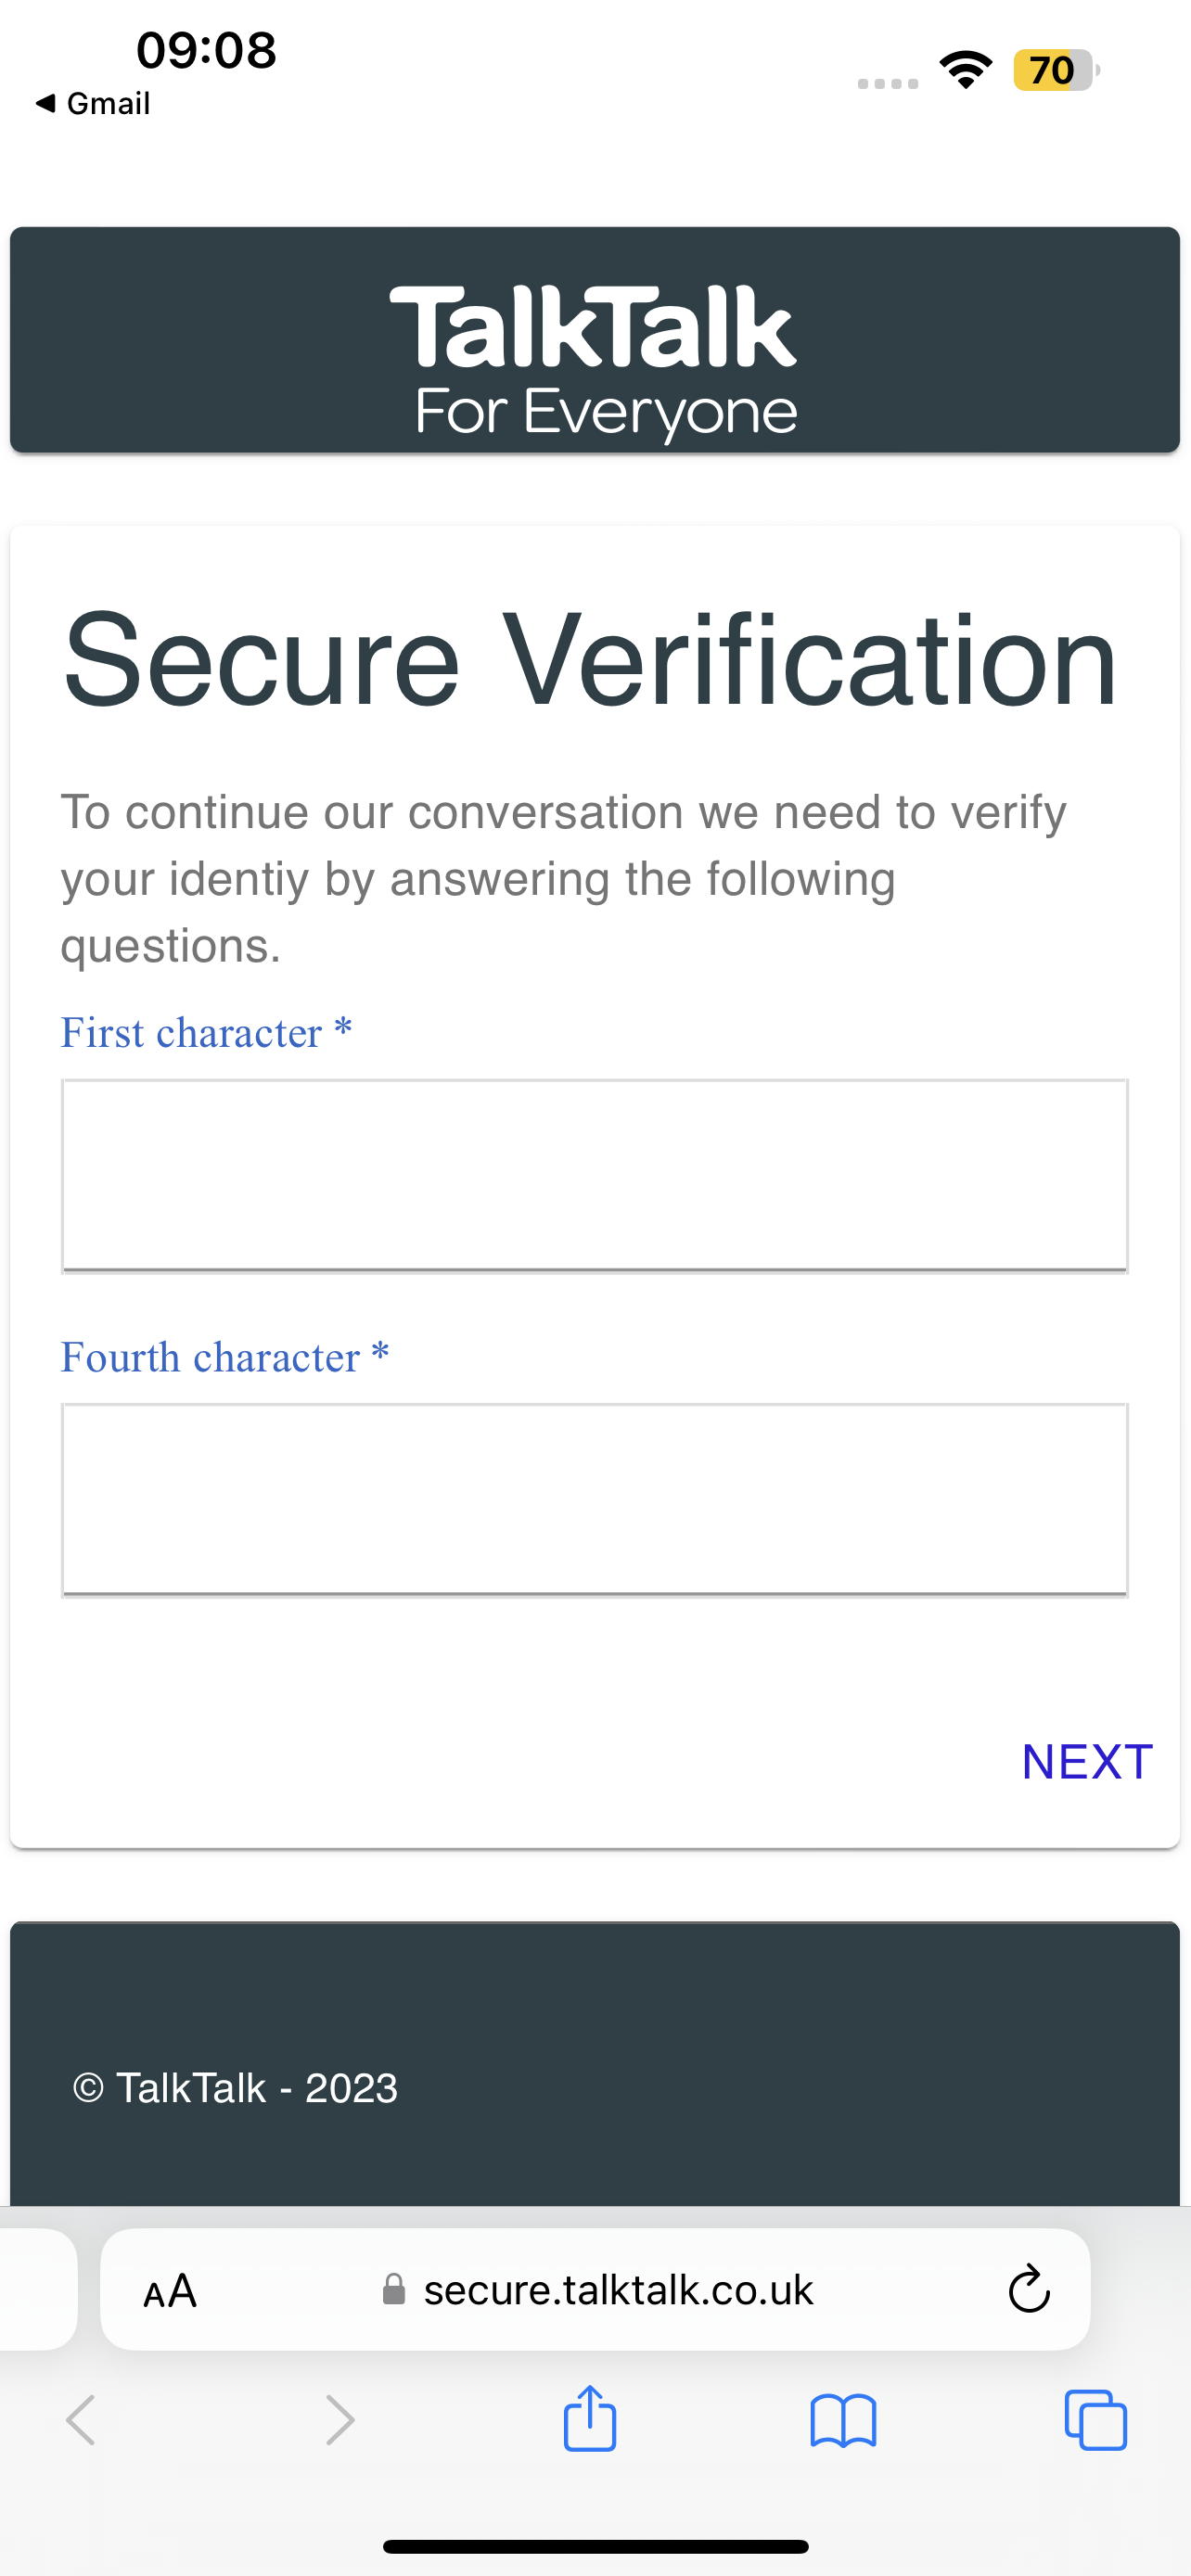
Task: Switch to the previous tab at left edge
Action: pyautogui.click(x=36, y=2289)
